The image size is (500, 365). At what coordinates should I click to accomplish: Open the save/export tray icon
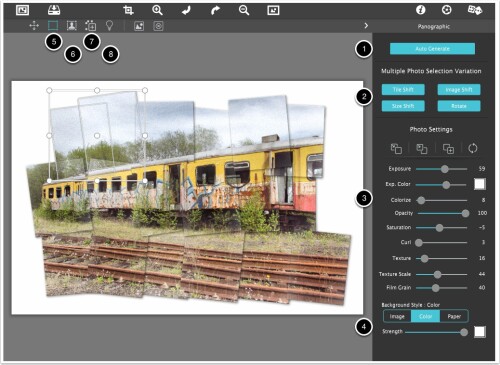click(54, 10)
